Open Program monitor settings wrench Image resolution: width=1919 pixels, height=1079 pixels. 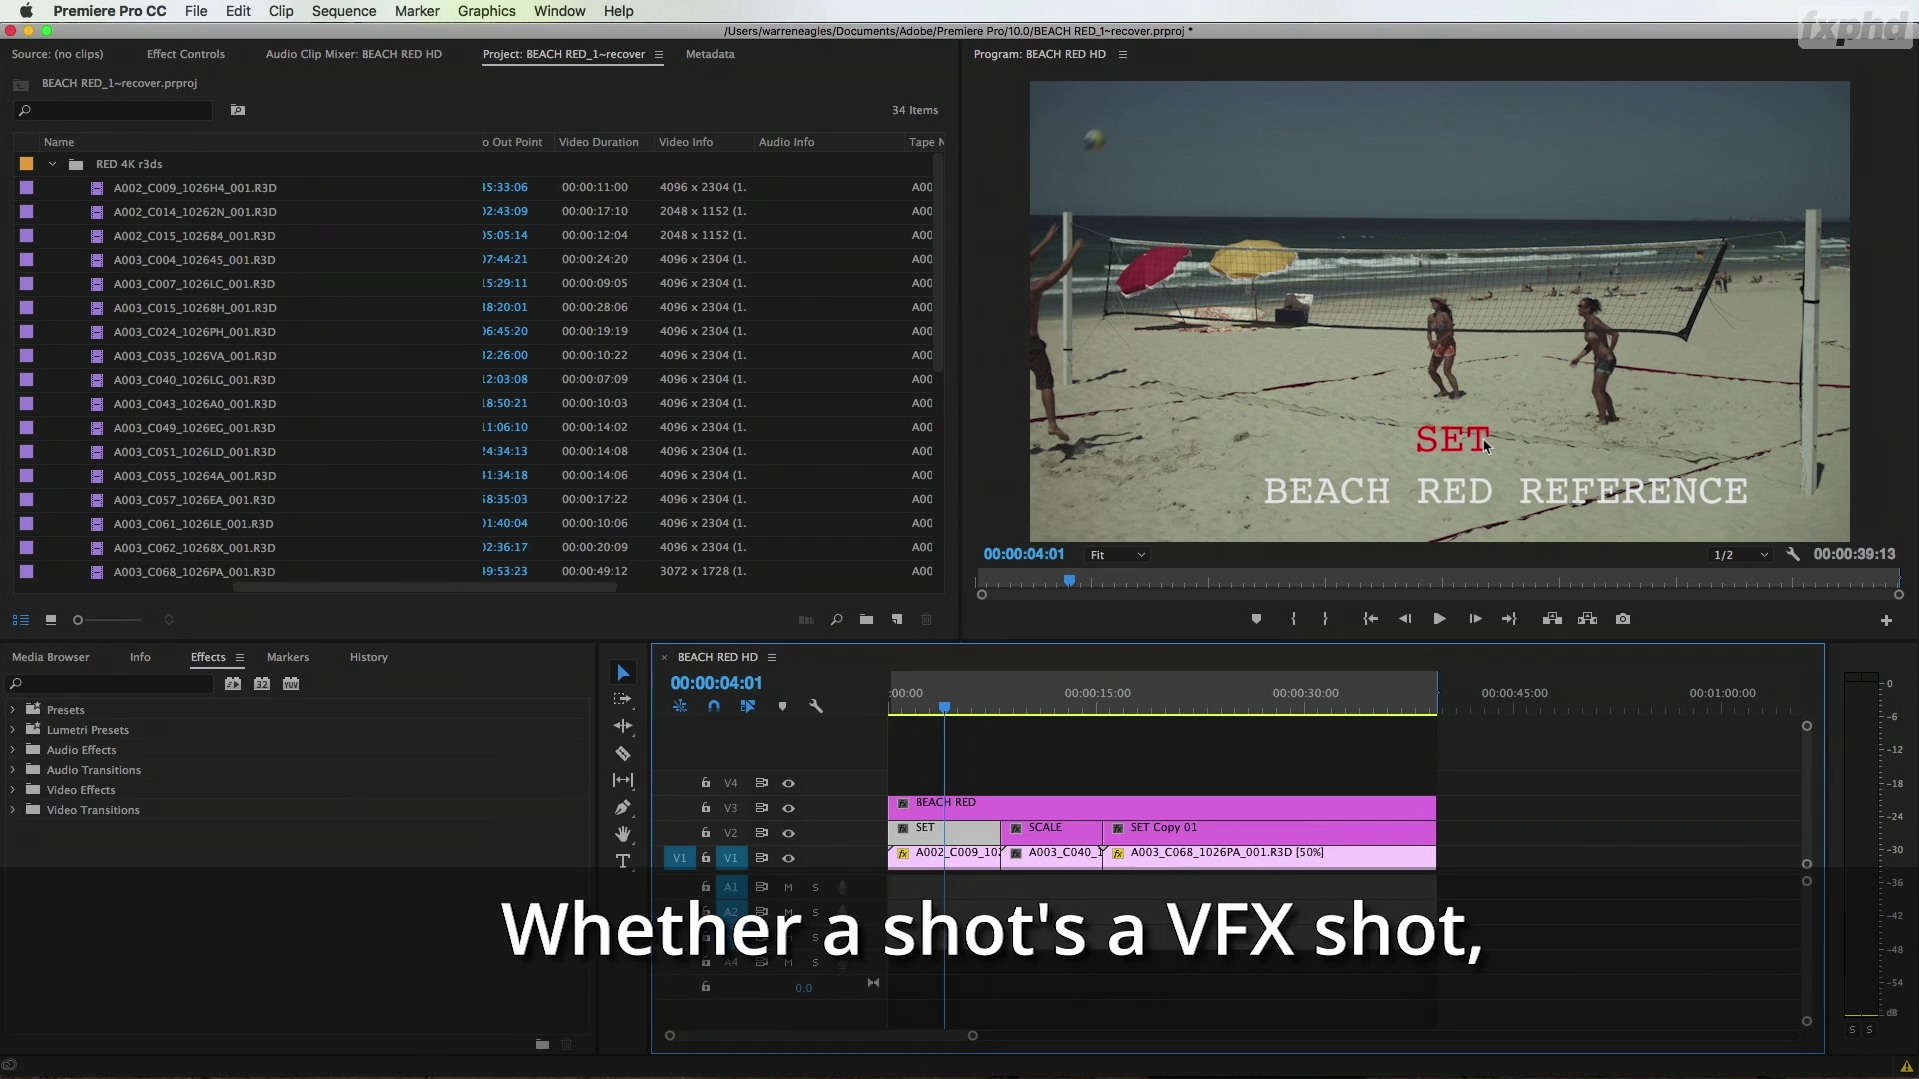click(1793, 554)
